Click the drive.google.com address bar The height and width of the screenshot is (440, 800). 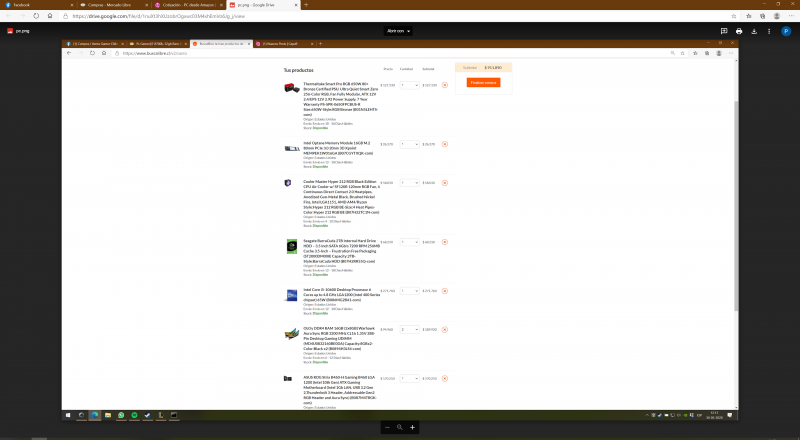pyautogui.click(x=300, y=17)
